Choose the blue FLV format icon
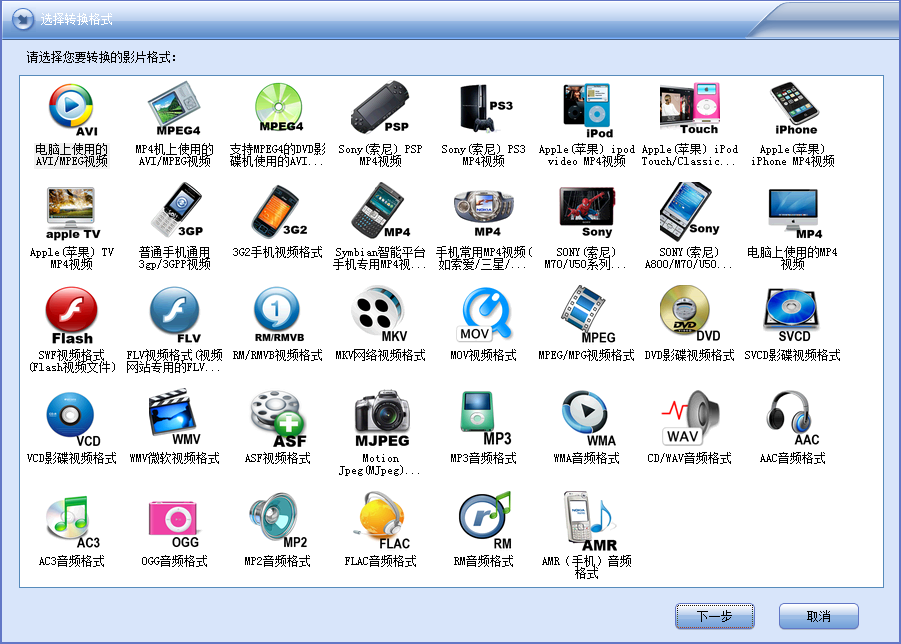Image resolution: width=901 pixels, height=644 pixels. pos(175,315)
